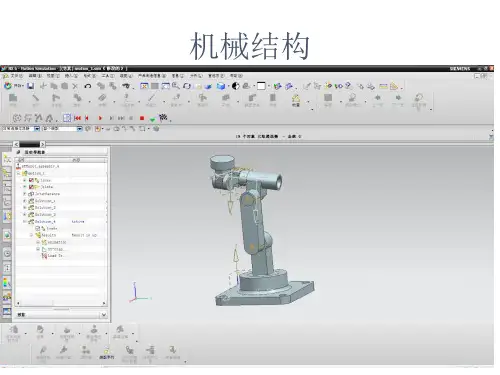Open the color contour sidebar tab
Image resolution: width=500 pixels, height=375 pixels.
coord(7,283)
